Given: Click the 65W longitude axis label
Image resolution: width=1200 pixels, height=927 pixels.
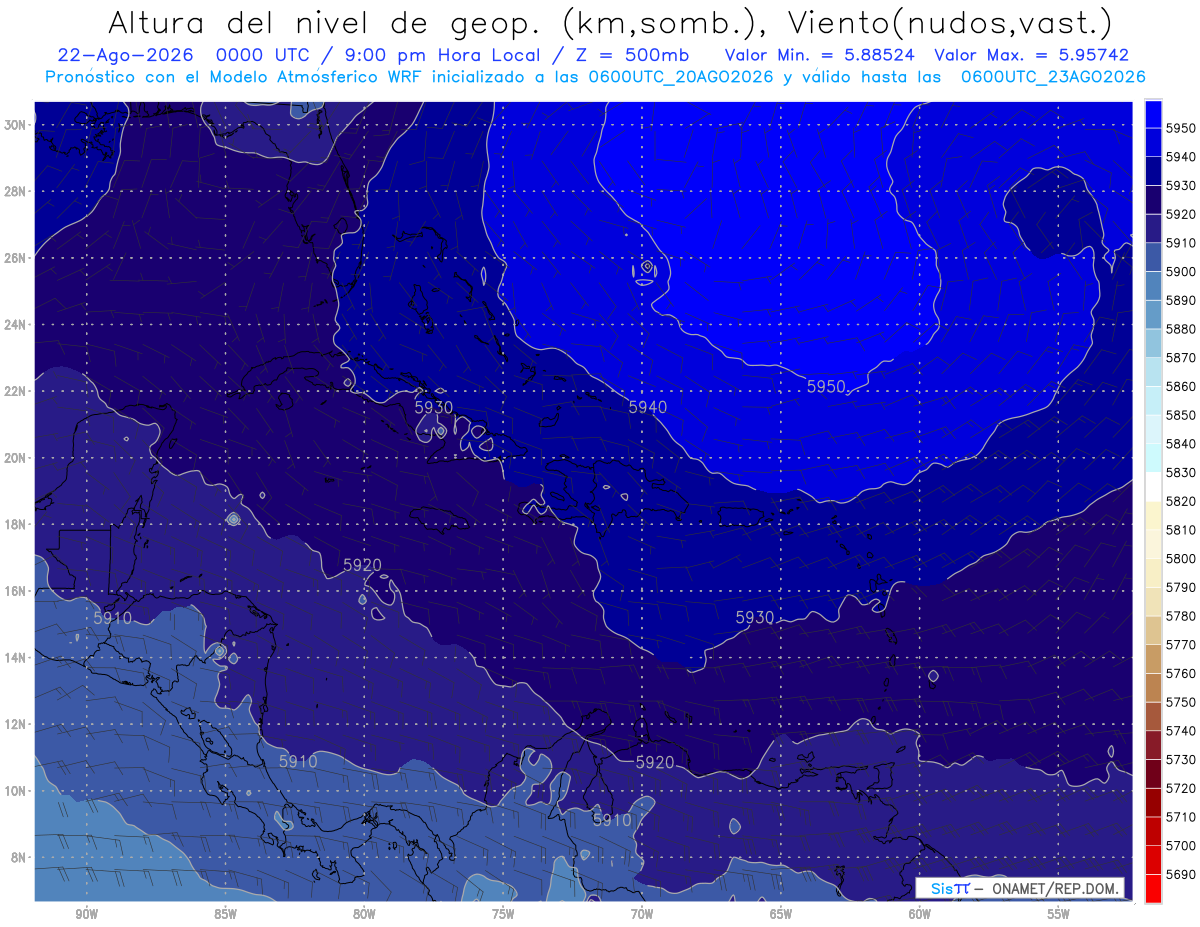Looking at the screenshot, I should click(781, 914).
